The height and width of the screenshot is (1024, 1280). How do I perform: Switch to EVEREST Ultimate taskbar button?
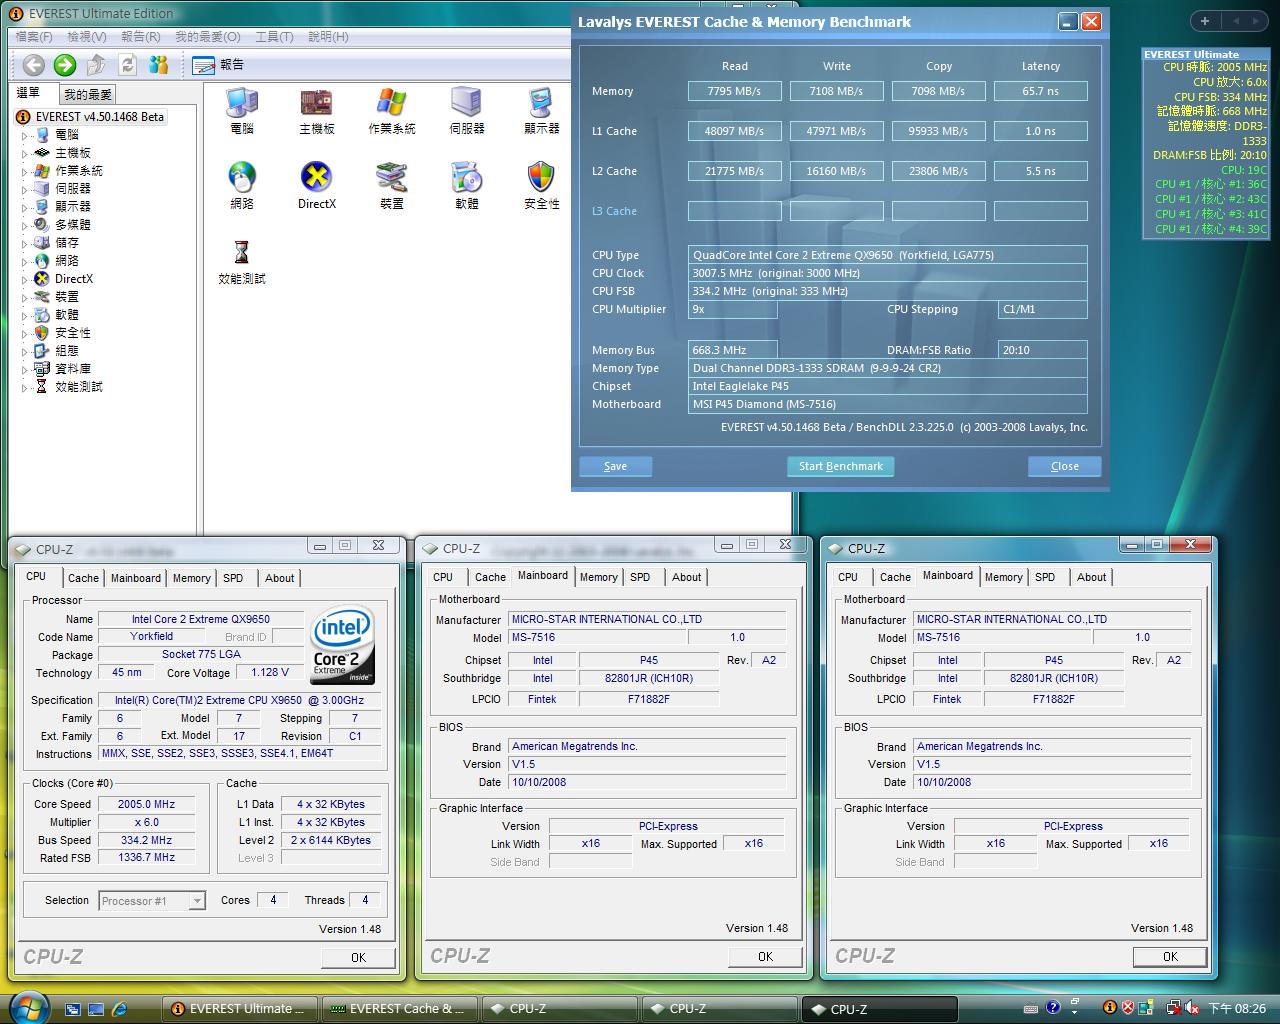pyautogui.click(x=240, y=1009)
